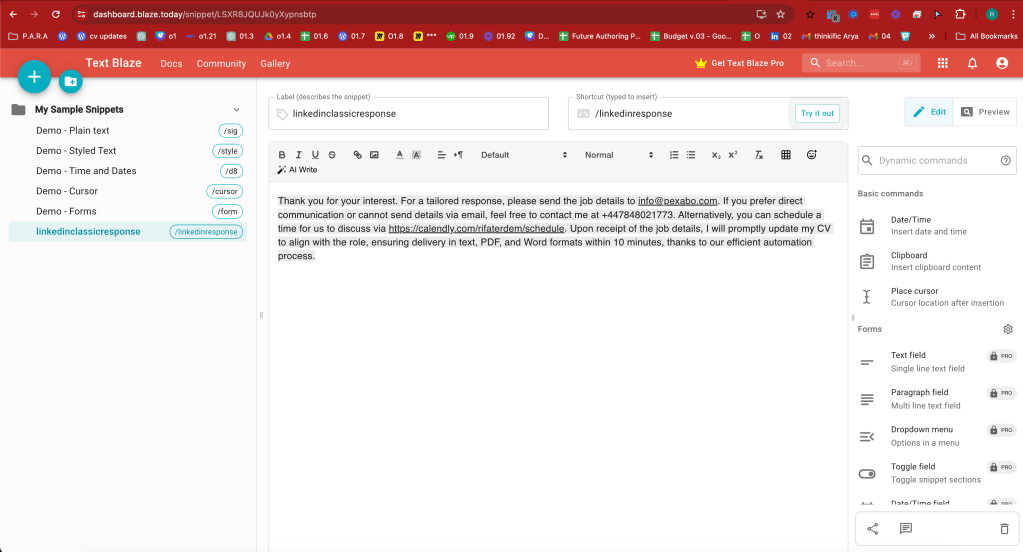1023x552 pixels.
Task: Open the text color picker
Action: tap(399, 155)
